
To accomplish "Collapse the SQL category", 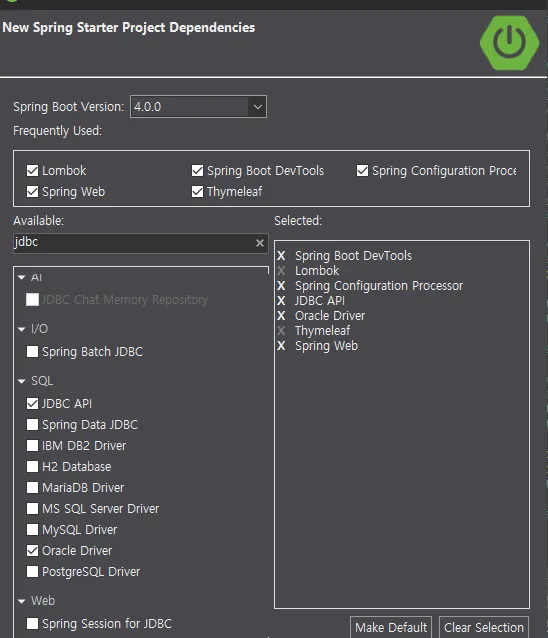I will 22,381.
